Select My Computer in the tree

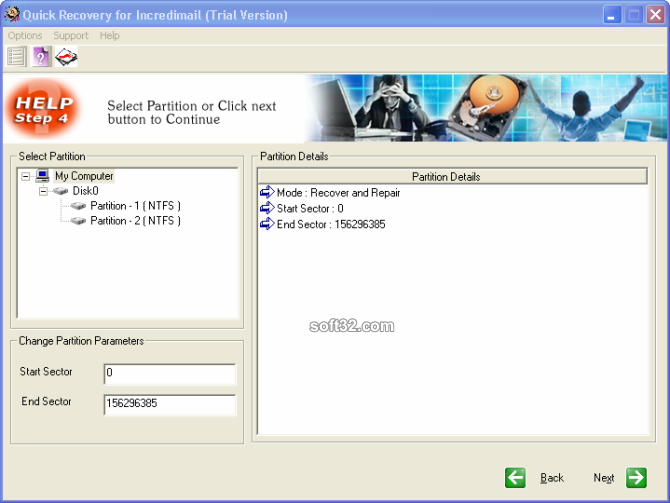tap(84, 176)
